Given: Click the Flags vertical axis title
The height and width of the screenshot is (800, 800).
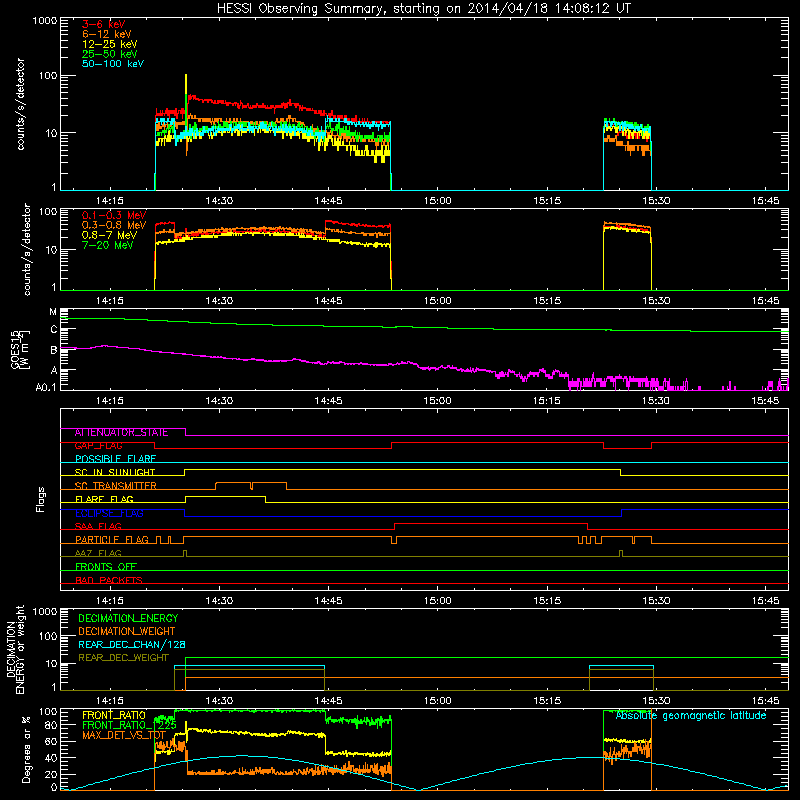Looking at the screenshot, I should [40, 499].
